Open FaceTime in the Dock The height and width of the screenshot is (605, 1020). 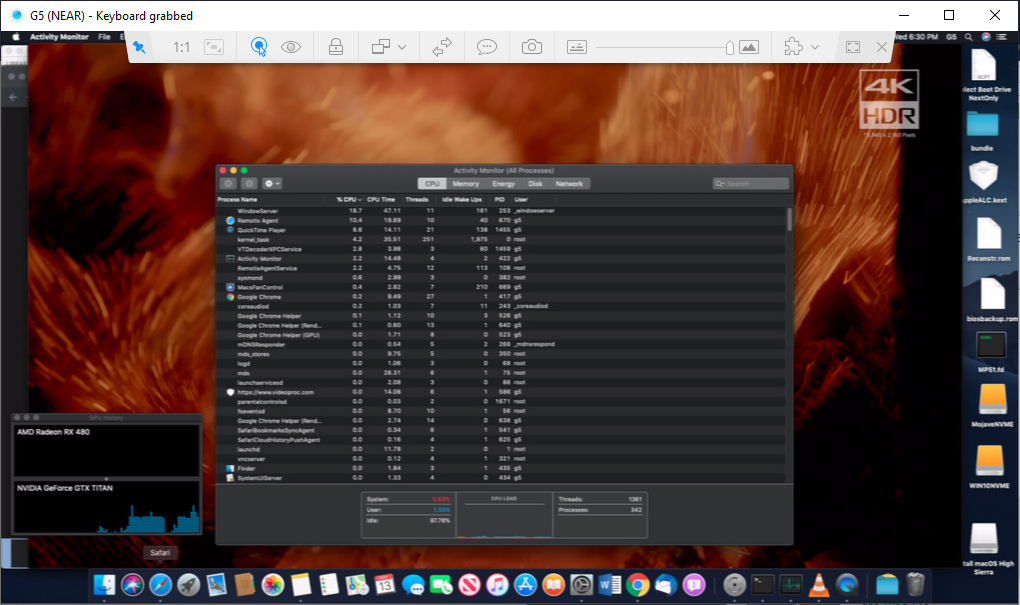(x=441, y=585)
